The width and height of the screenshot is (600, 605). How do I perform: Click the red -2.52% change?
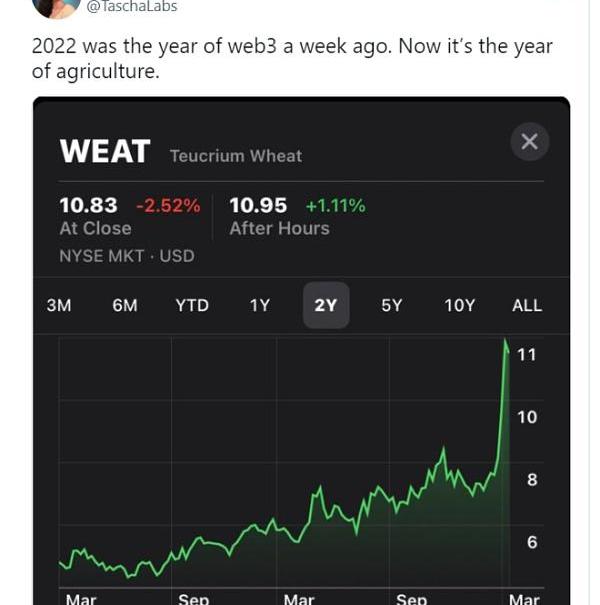[168, 206]
